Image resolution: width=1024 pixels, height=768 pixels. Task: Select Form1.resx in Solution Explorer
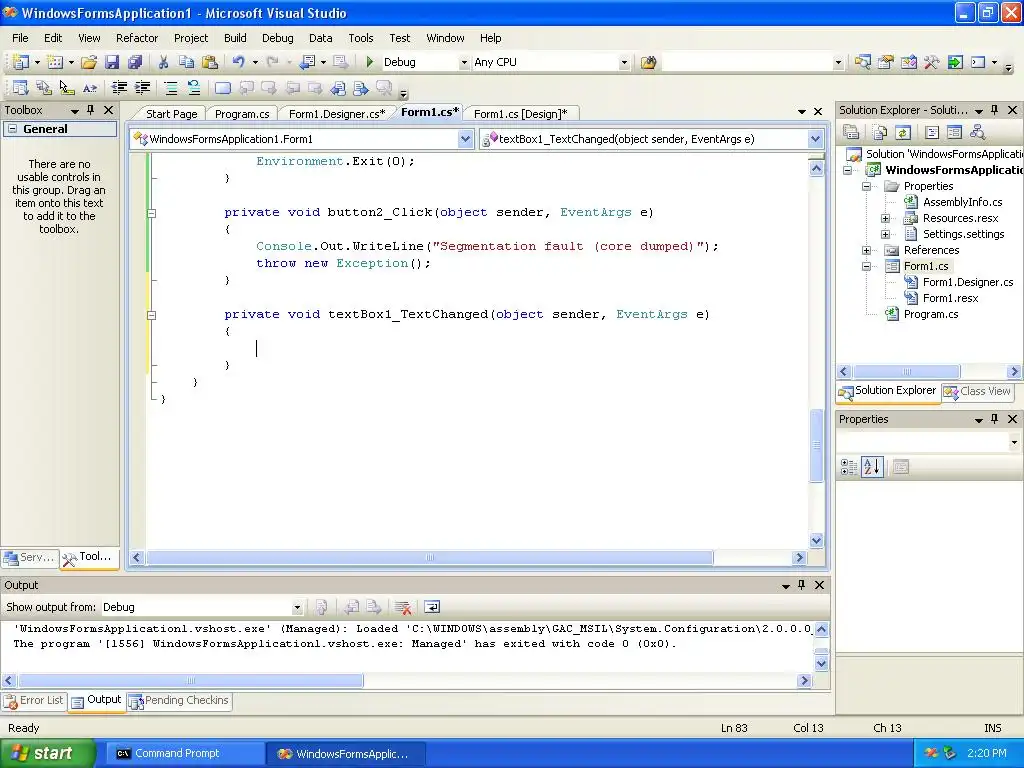click(950, 298)
